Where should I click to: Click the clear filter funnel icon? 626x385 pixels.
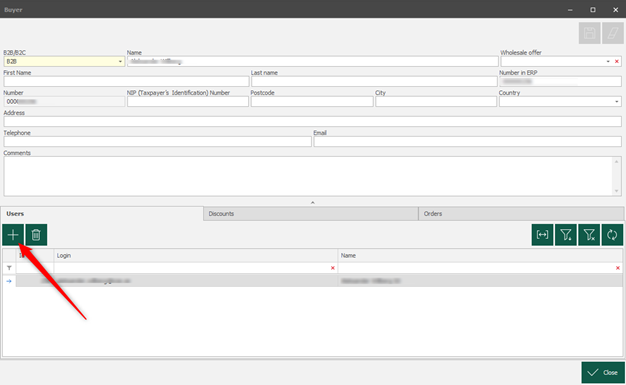click(x=589, y=235)
